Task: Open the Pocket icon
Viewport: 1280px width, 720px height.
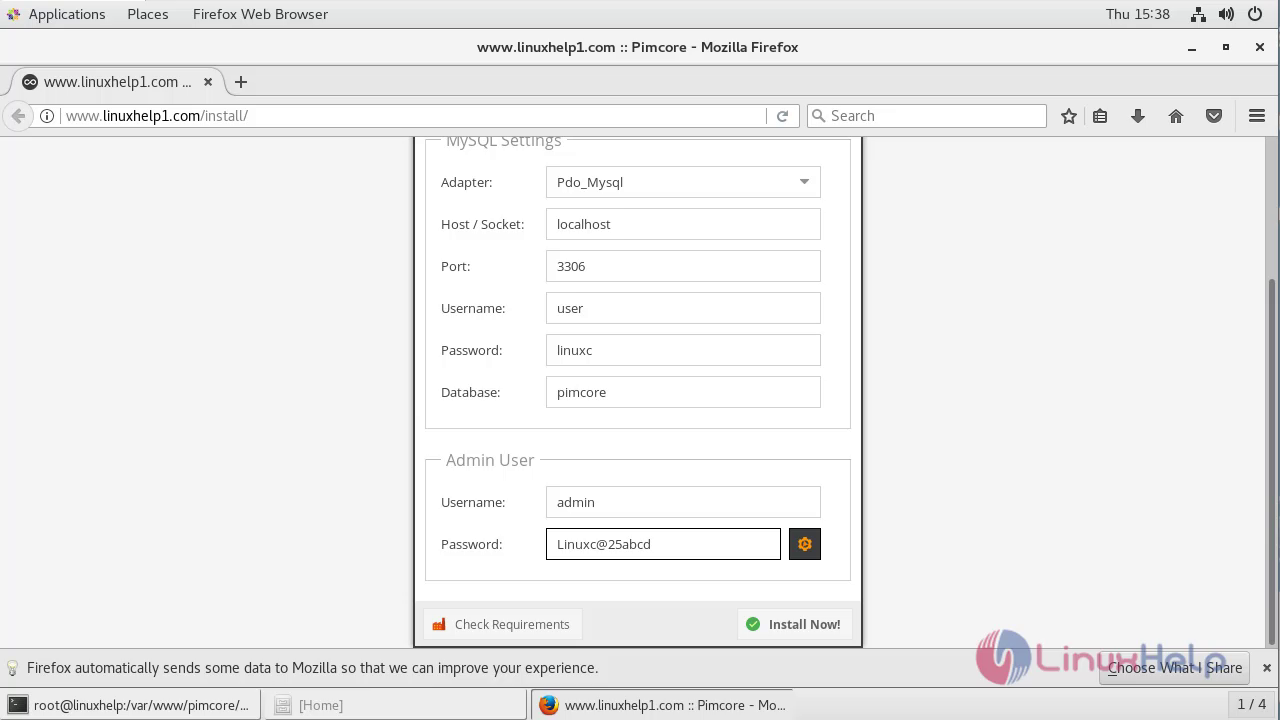Action: (1214, 116)
